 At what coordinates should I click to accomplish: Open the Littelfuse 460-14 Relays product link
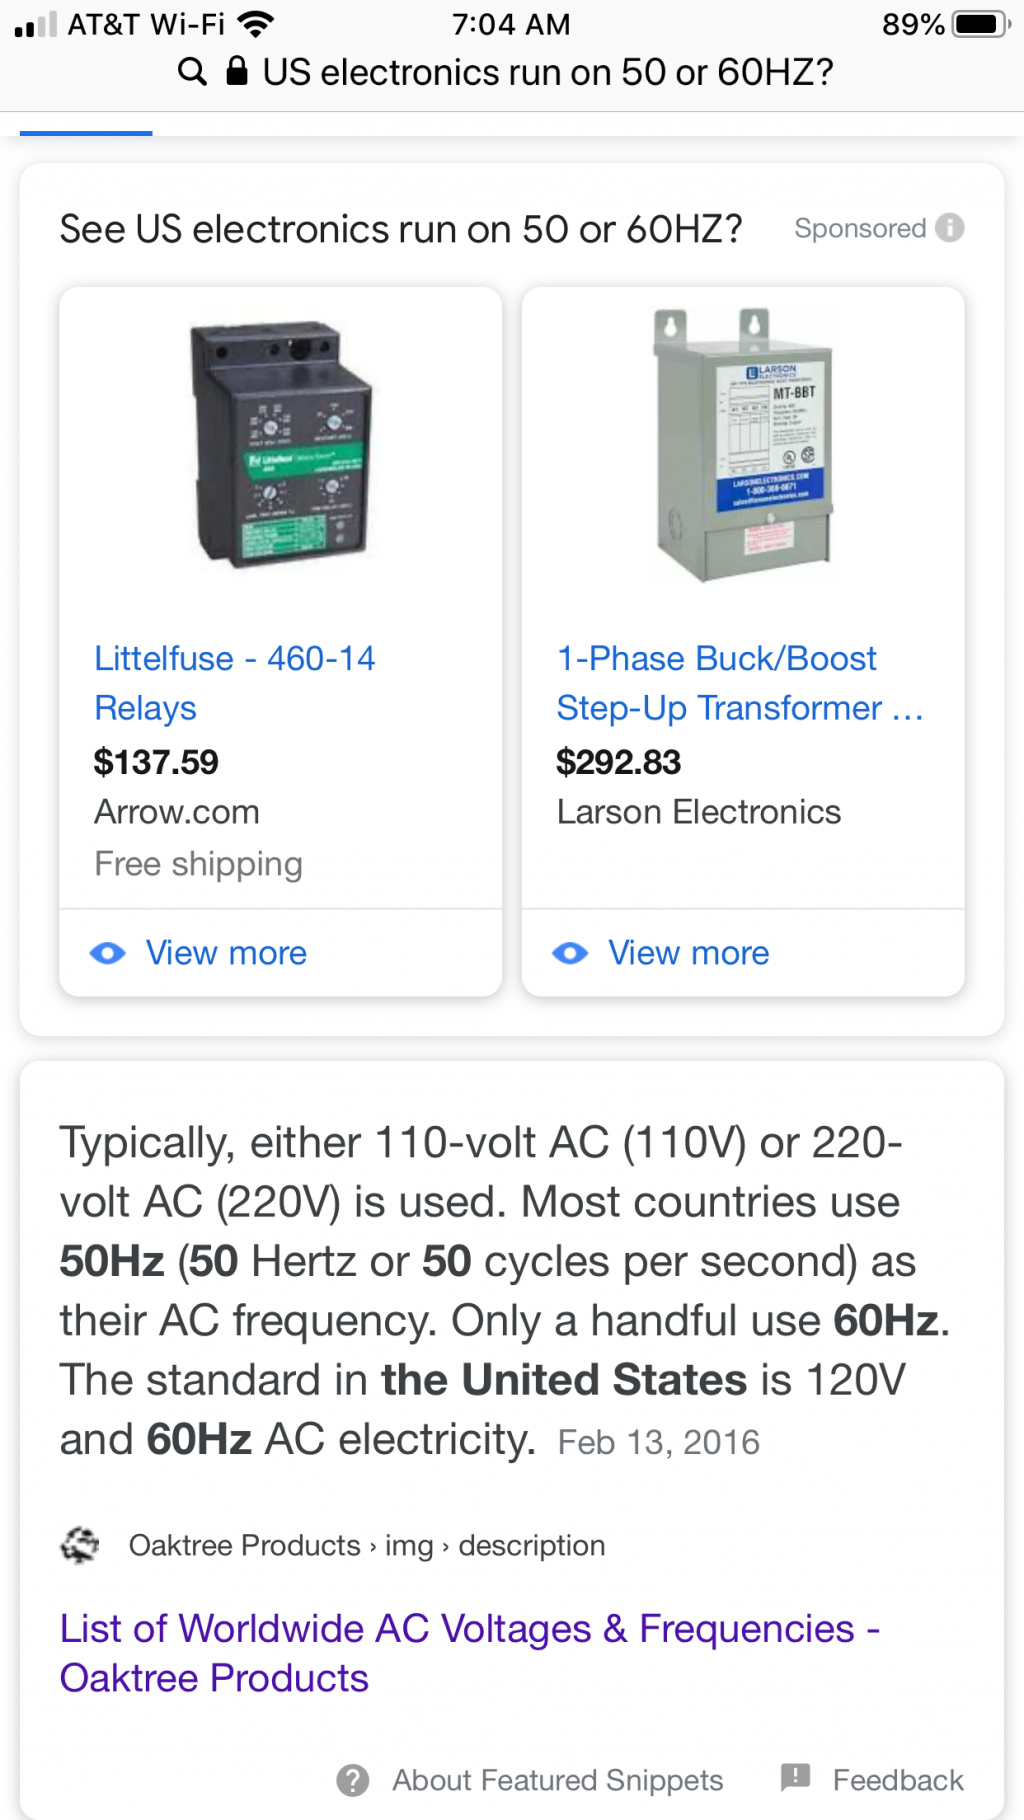point(235,683)
